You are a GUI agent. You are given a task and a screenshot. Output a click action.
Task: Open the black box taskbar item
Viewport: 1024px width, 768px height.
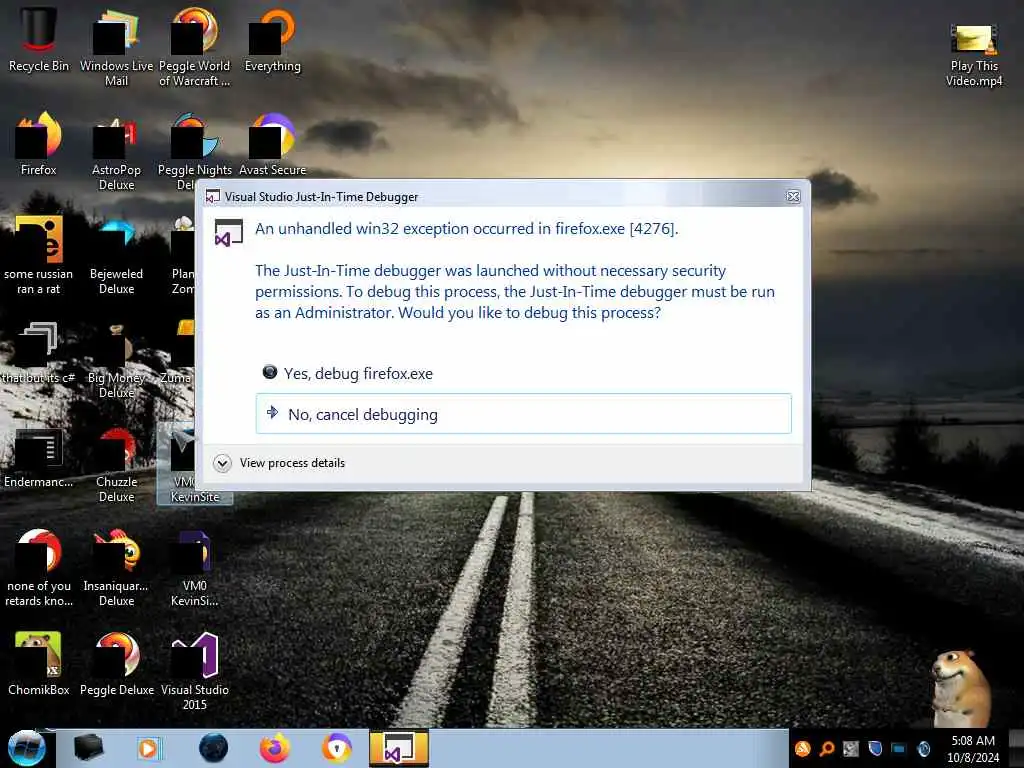[x=88, y=748]
